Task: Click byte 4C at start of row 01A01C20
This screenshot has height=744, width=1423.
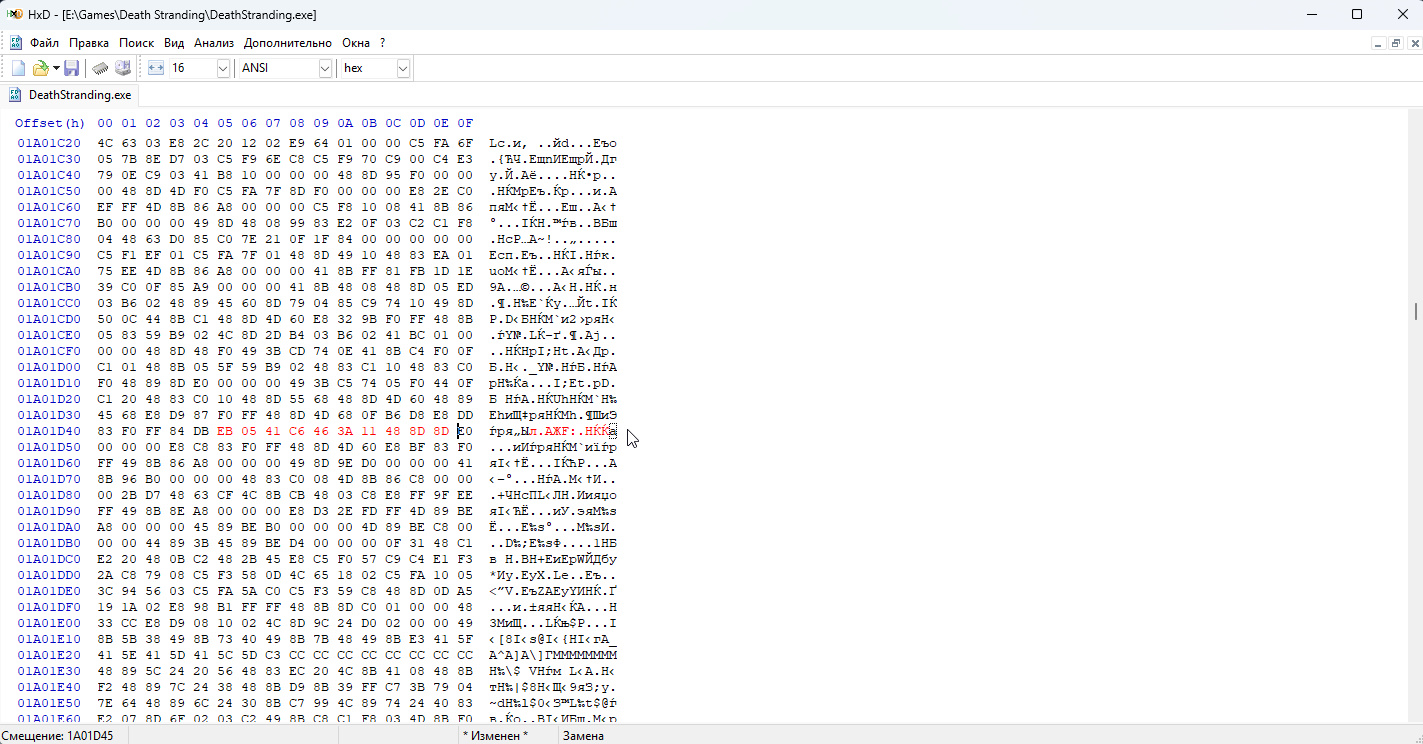Action: pos(105,143)
